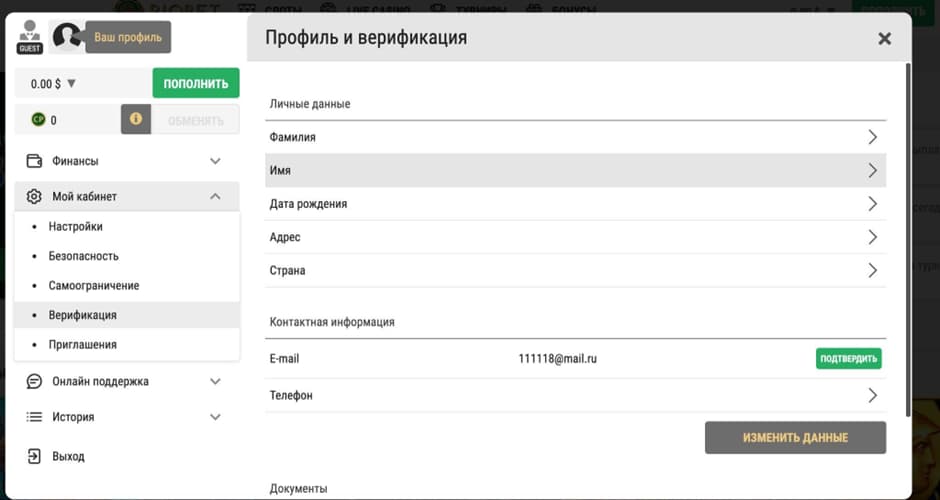Image resolution: width=940 pixels, height=500 pixels.
Task: Close the profile verification dialog
Action: (x=884, y=39)
